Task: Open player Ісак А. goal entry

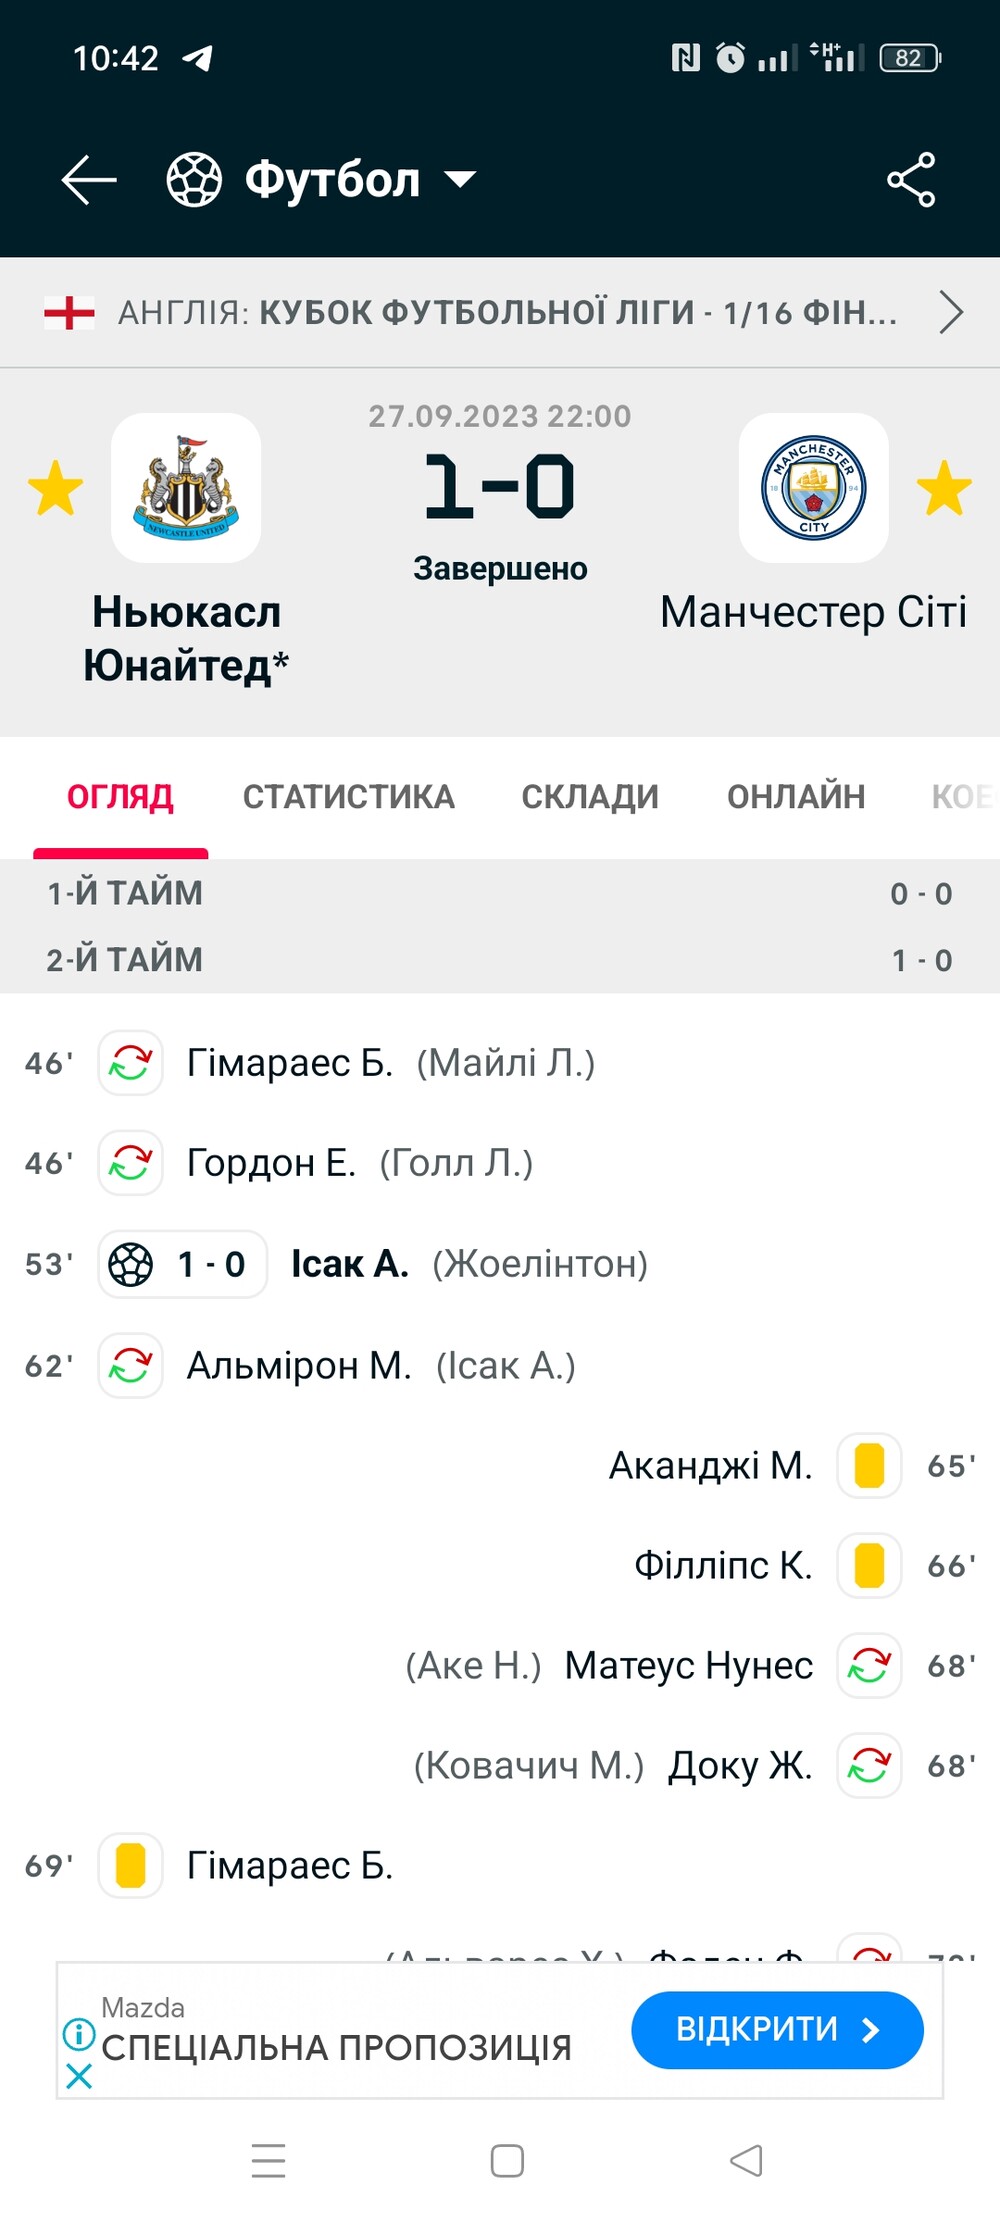Action: point(349,1264)
